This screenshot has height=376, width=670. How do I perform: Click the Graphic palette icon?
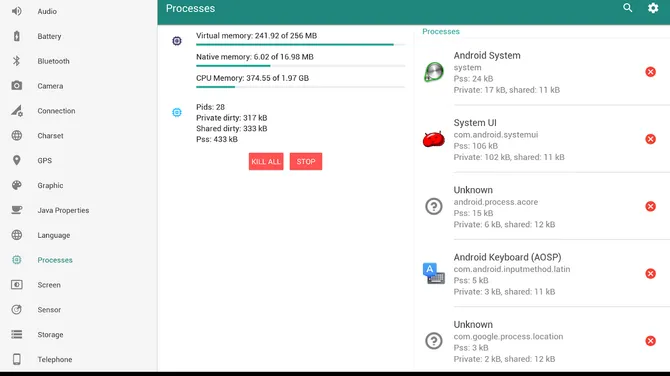pyautogui.click(x=17, y=185)
